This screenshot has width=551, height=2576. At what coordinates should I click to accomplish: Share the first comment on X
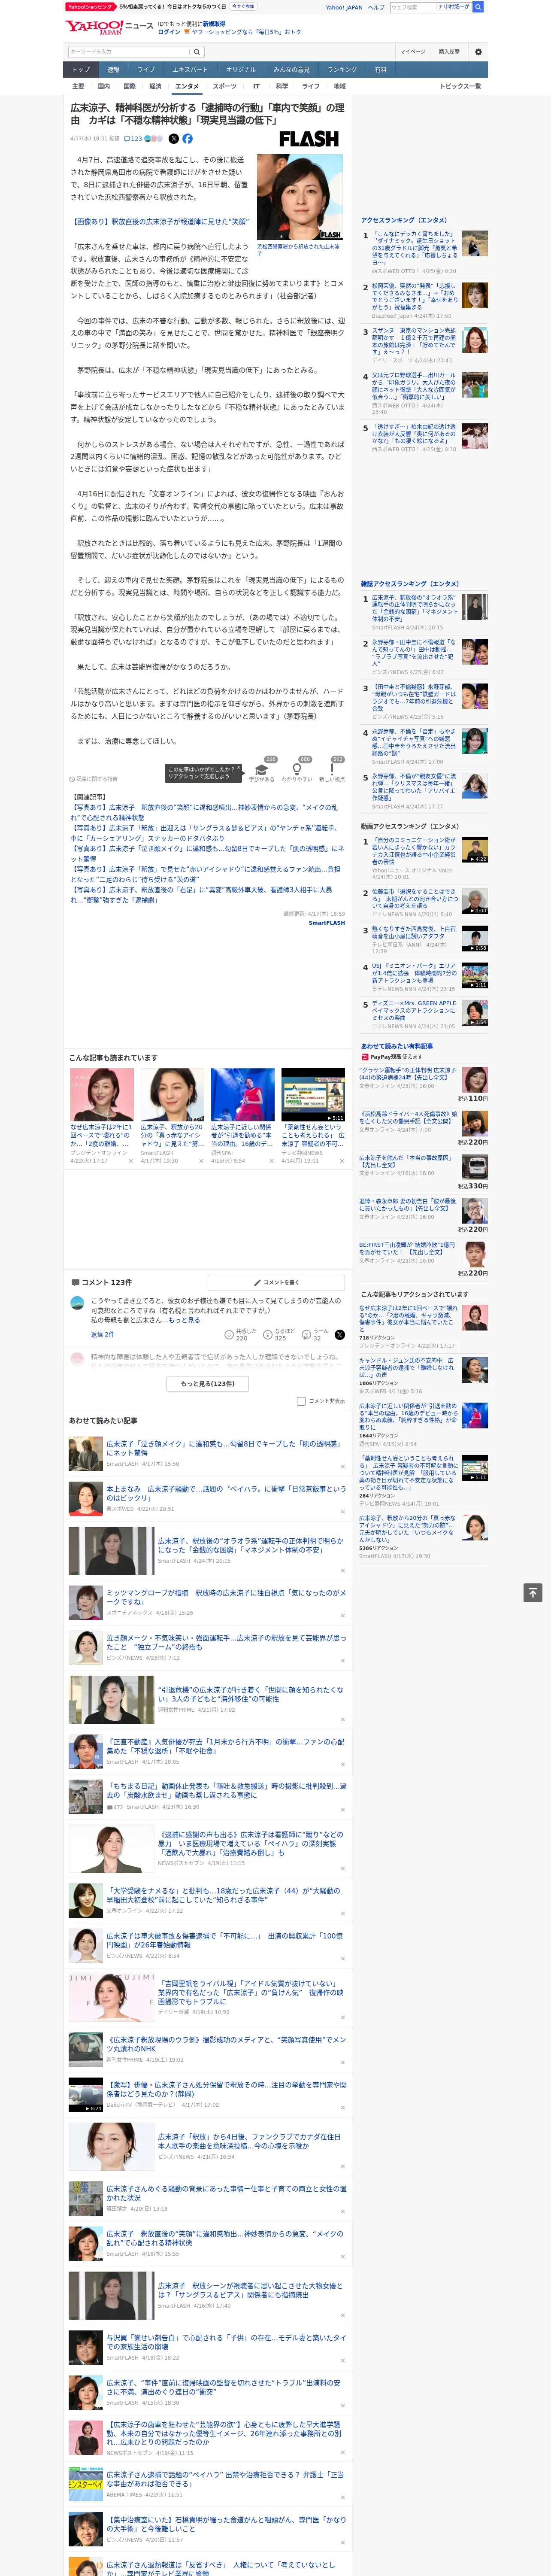pos(340,1335)
